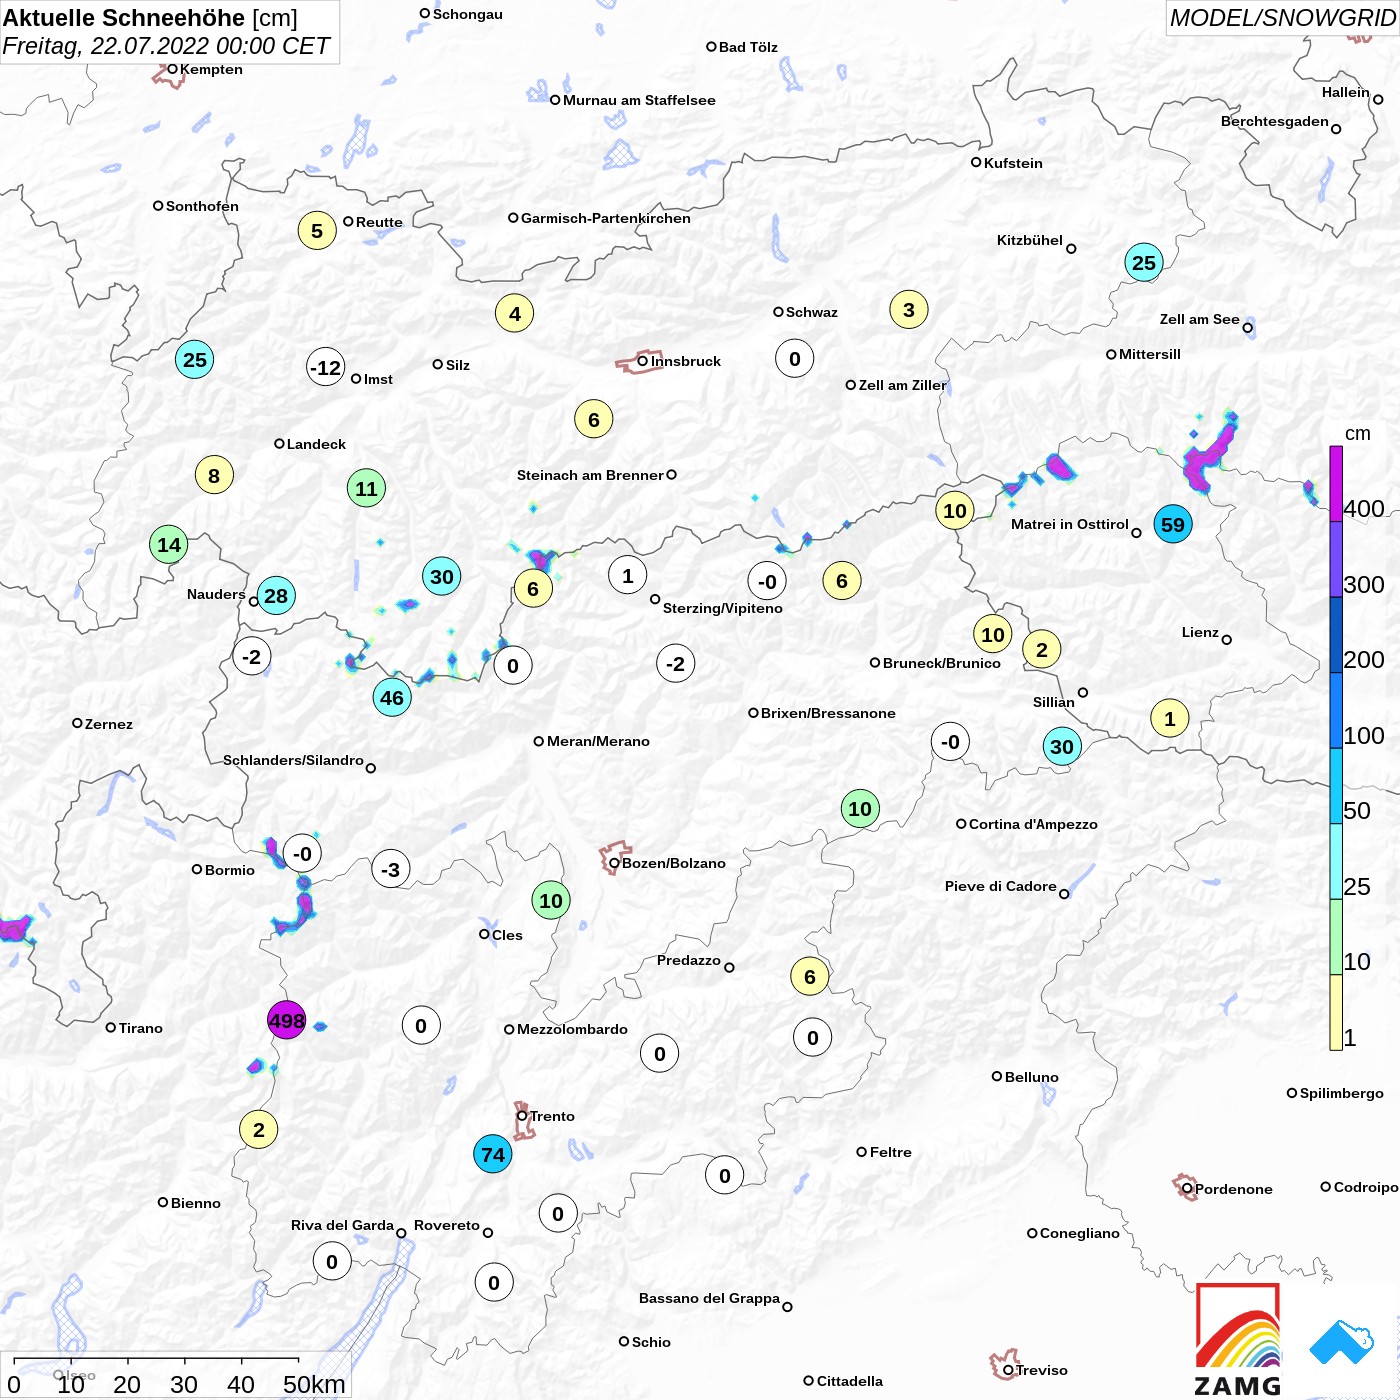1400x1400 pixels.
Task: Click the Bassano del Grappa label
Action: [709, 1298]
